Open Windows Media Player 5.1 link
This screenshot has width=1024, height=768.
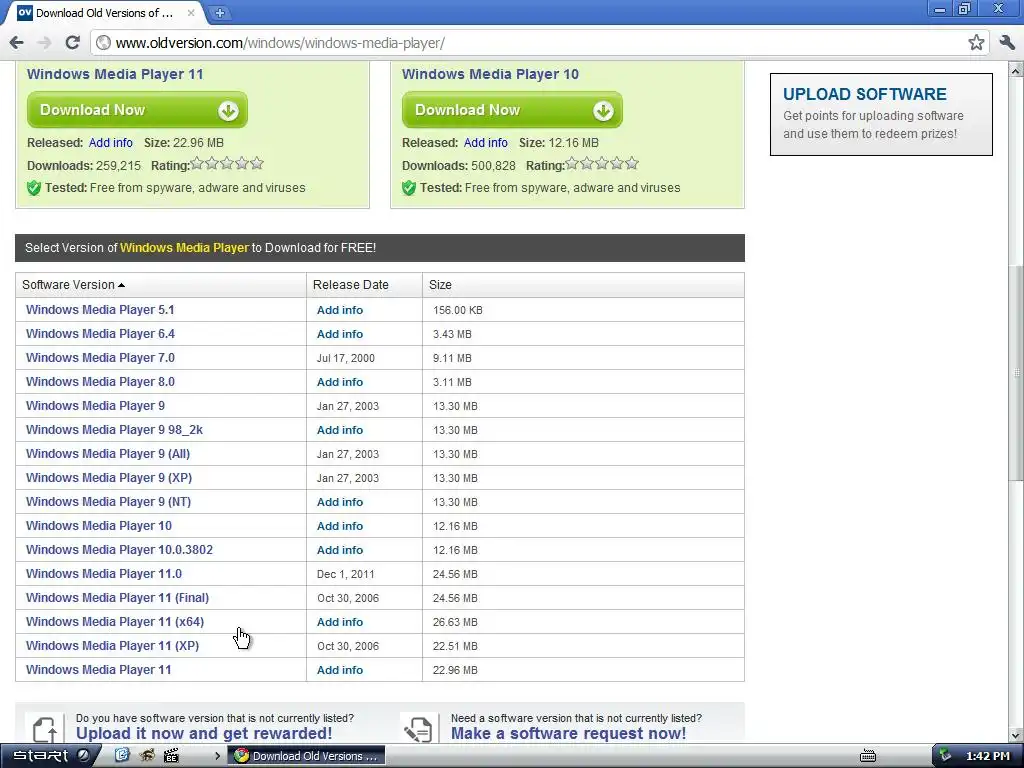(x=100, y=310)
